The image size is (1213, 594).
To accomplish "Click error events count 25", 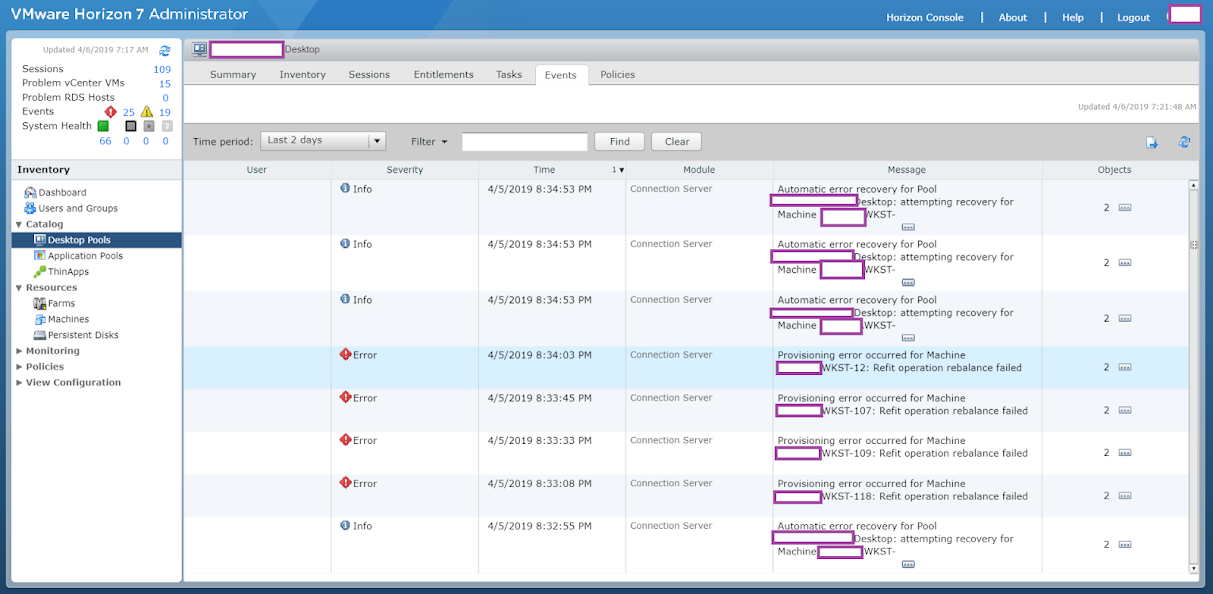I will (x=129, y=112).
